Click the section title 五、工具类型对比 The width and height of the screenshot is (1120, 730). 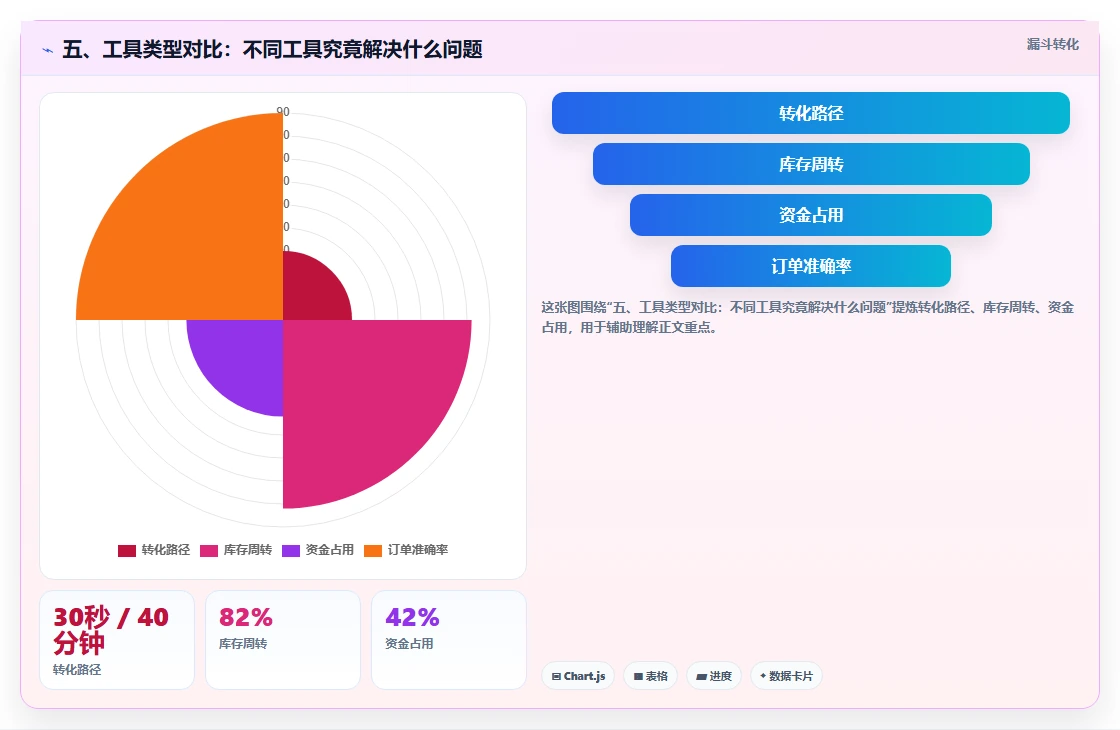pos(272,49)
